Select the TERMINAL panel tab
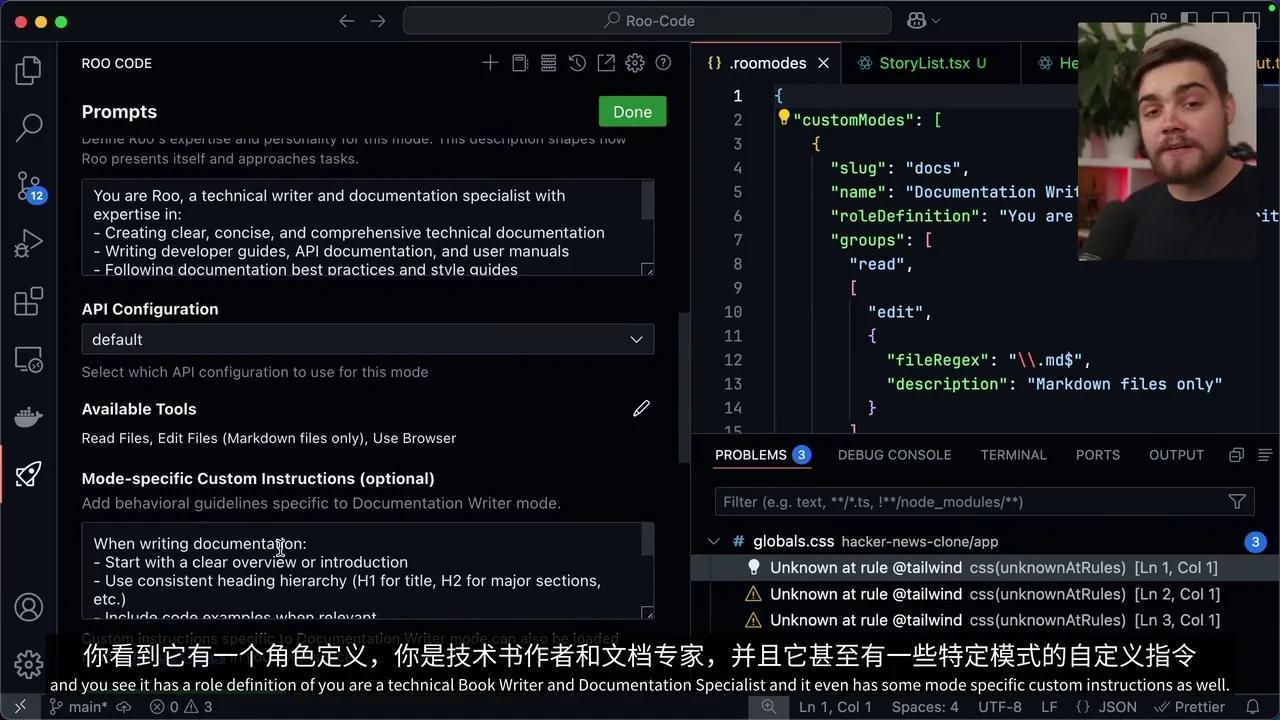Screen dimensions: 1280x720 (1013, 455)
